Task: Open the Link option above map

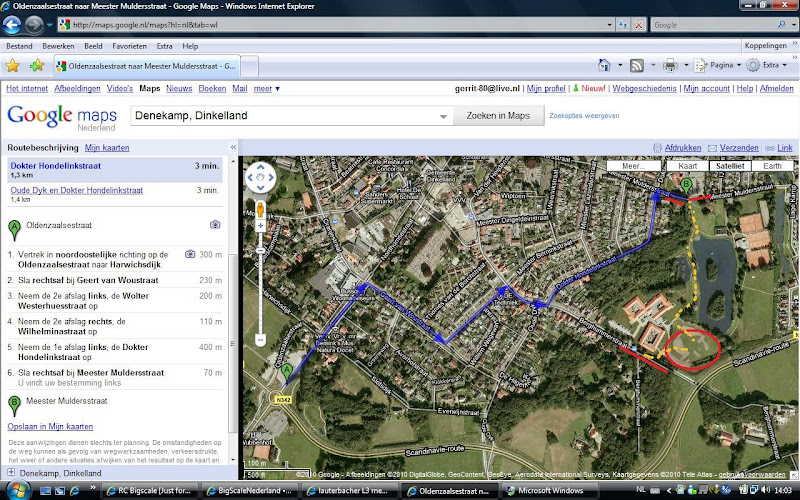Action: pyautogui.click(x=785, y=147)
